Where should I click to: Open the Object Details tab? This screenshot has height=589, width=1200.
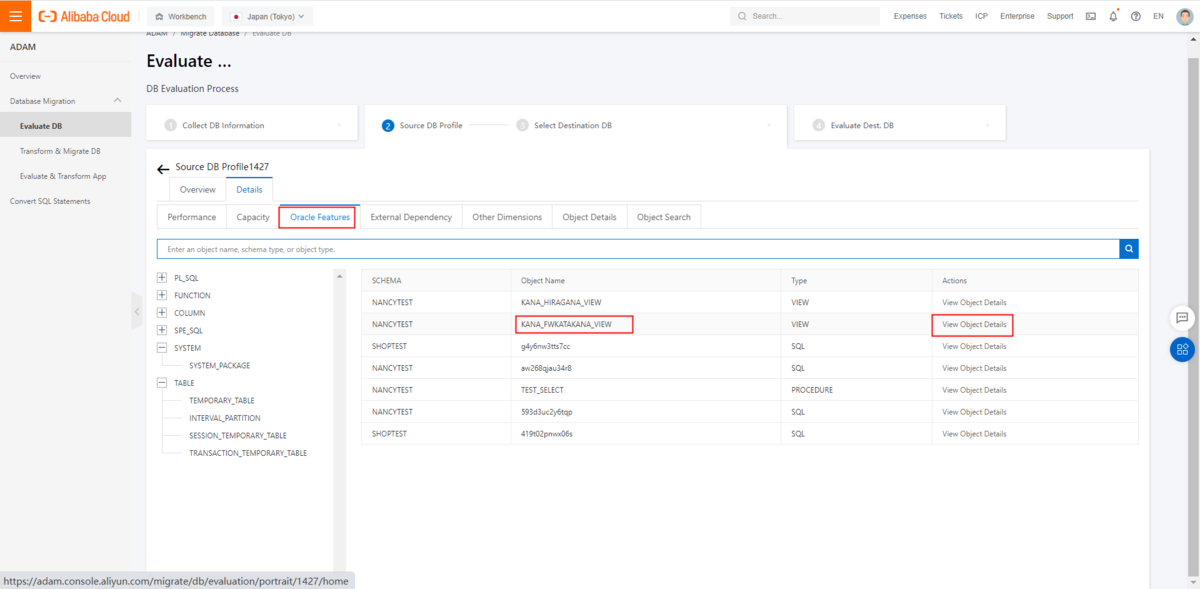(589, 217)
